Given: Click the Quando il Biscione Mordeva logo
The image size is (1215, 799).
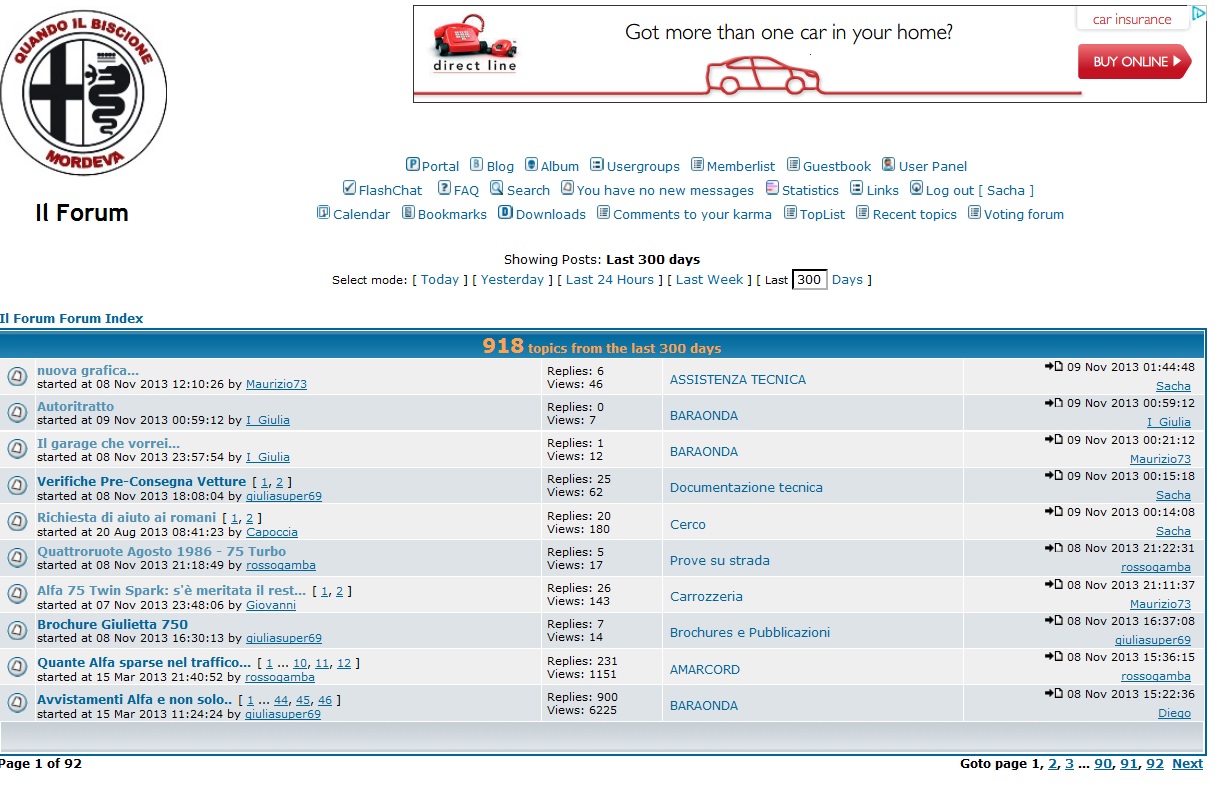Looking at the screenshot, I should tap(84, 93).
